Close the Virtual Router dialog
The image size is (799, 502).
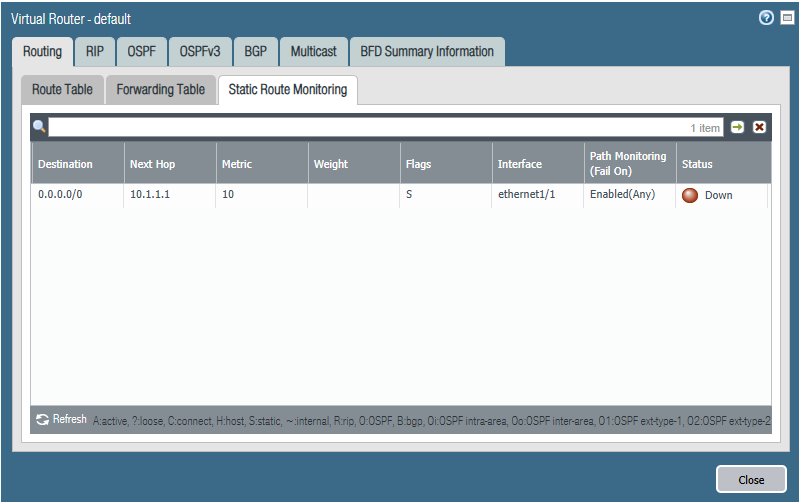tap(751, 480)
